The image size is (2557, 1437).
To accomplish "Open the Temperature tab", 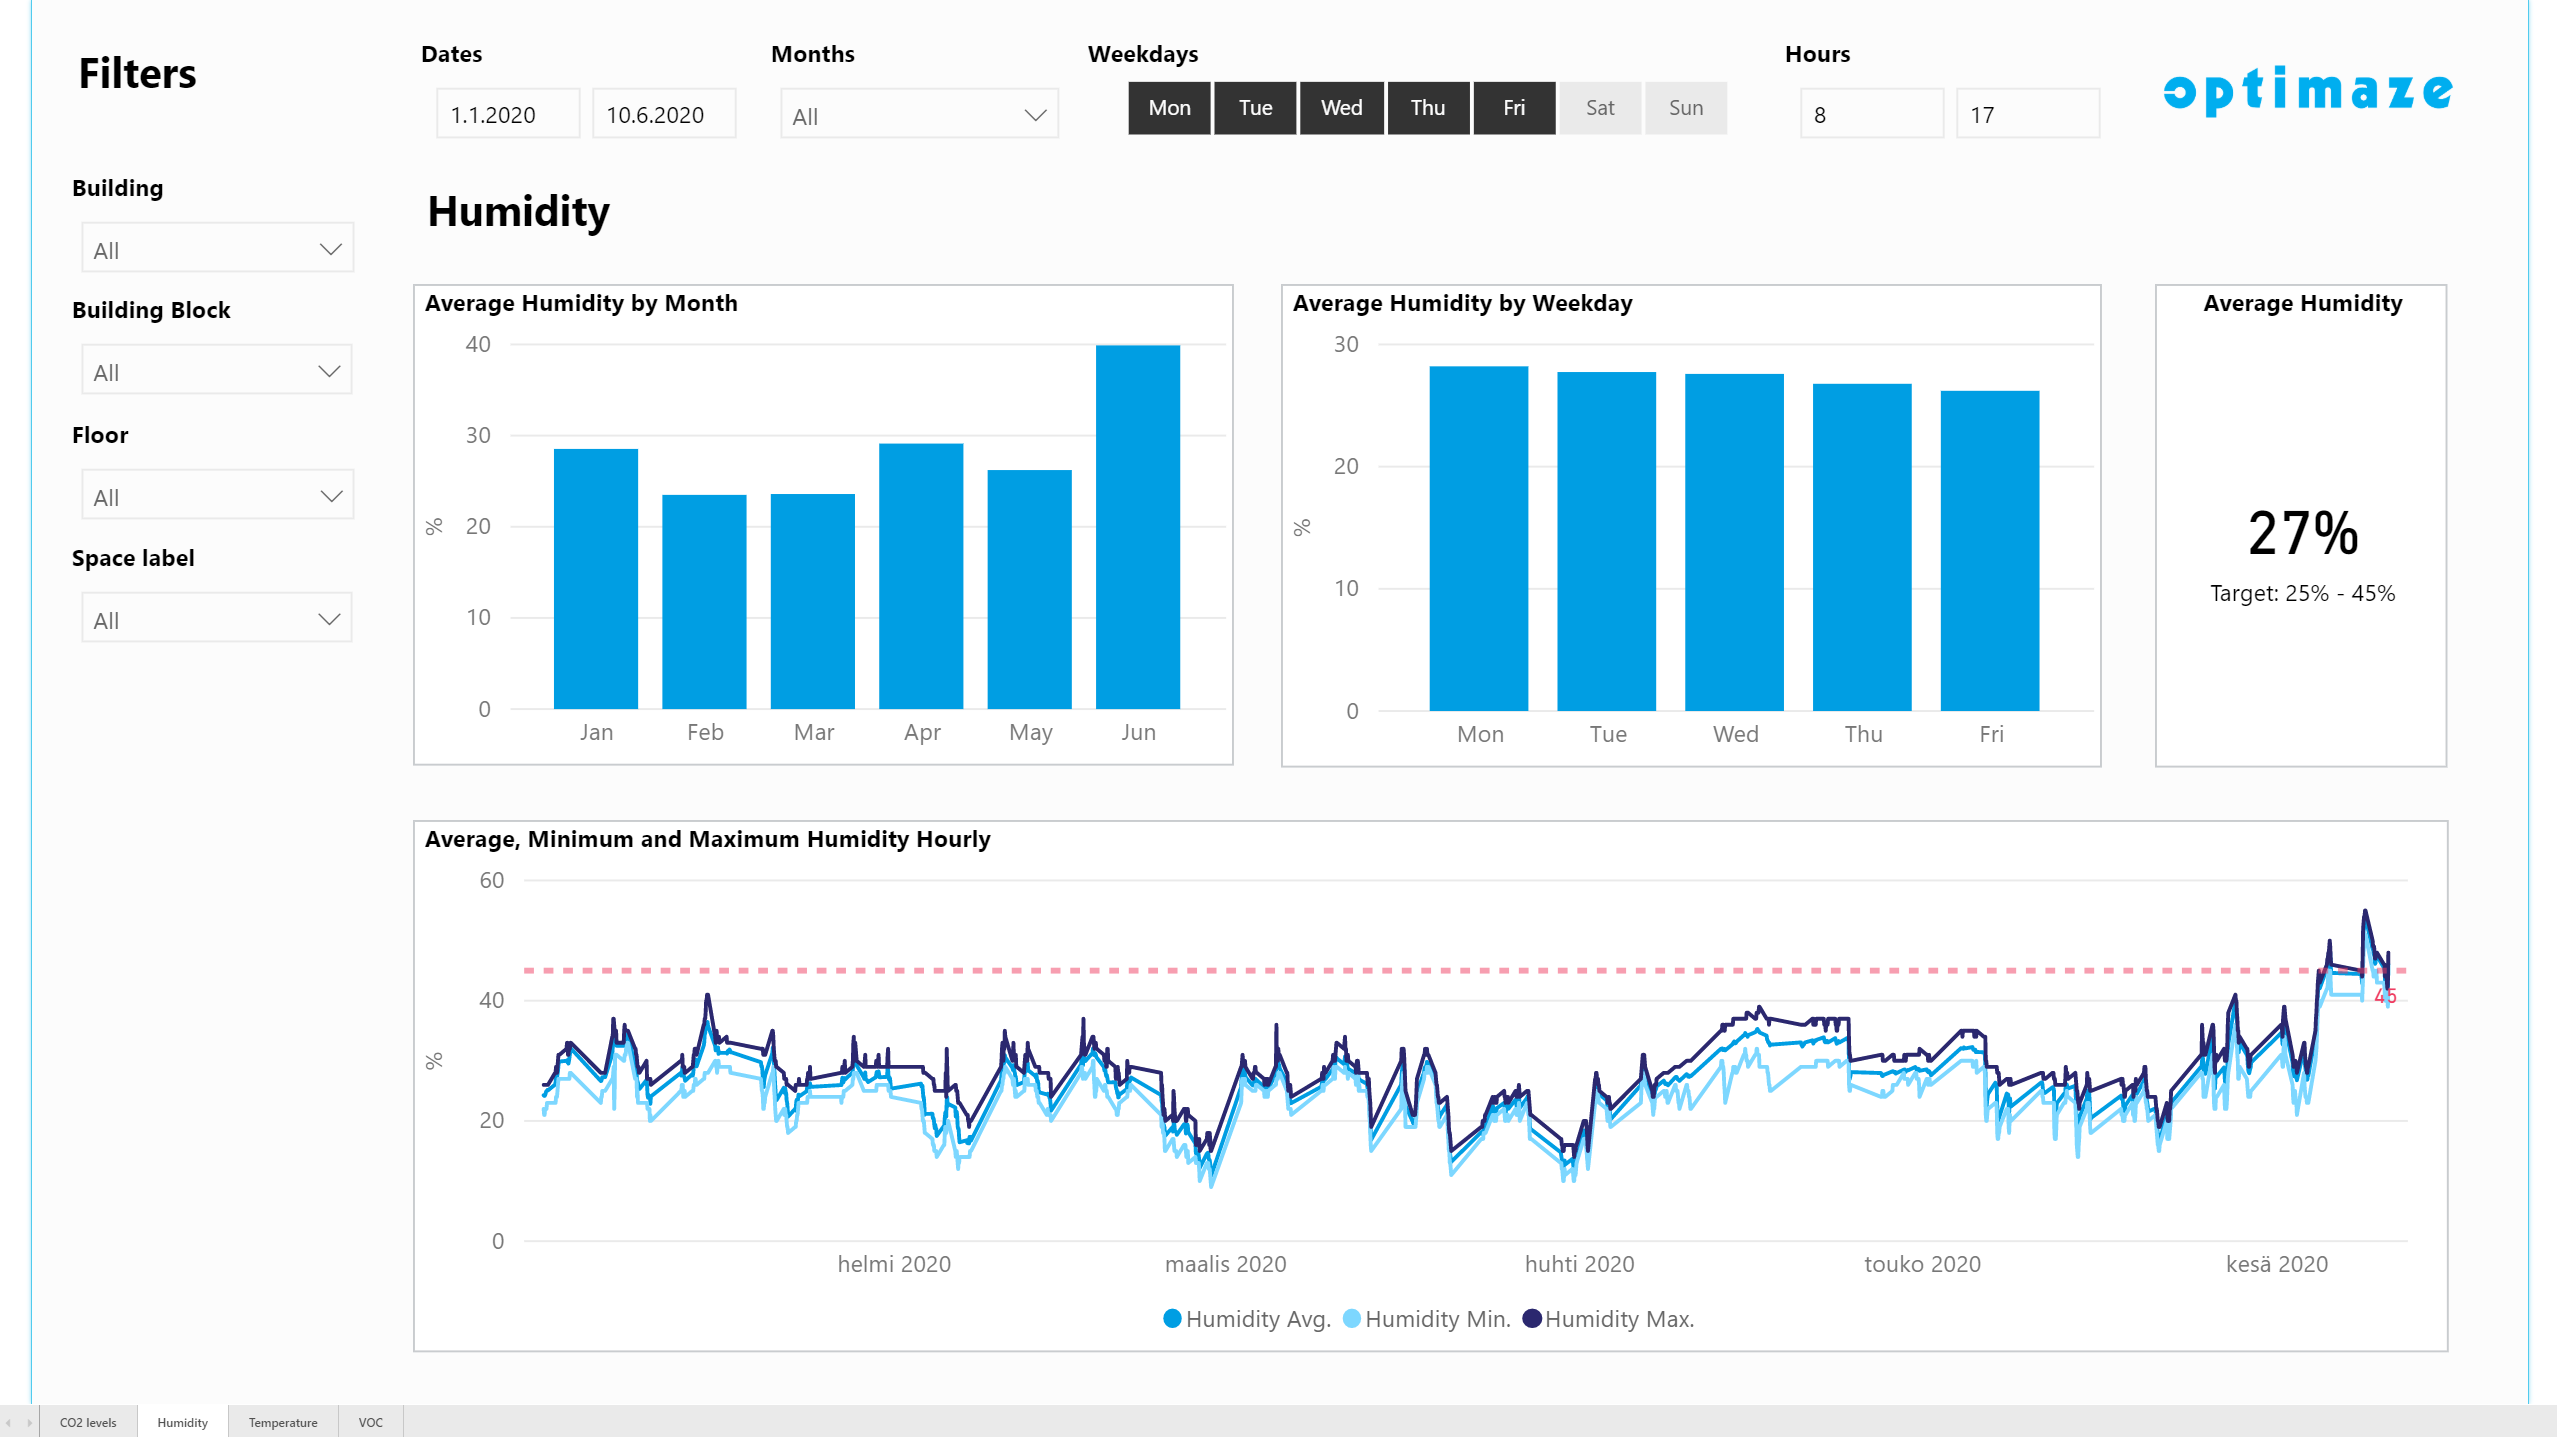I will (283, 1421).
